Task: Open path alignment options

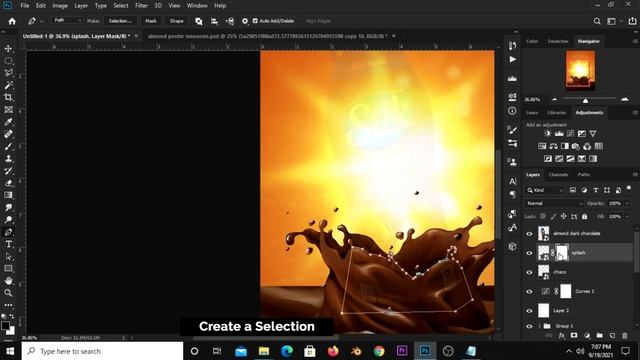Action: (214, 21)
